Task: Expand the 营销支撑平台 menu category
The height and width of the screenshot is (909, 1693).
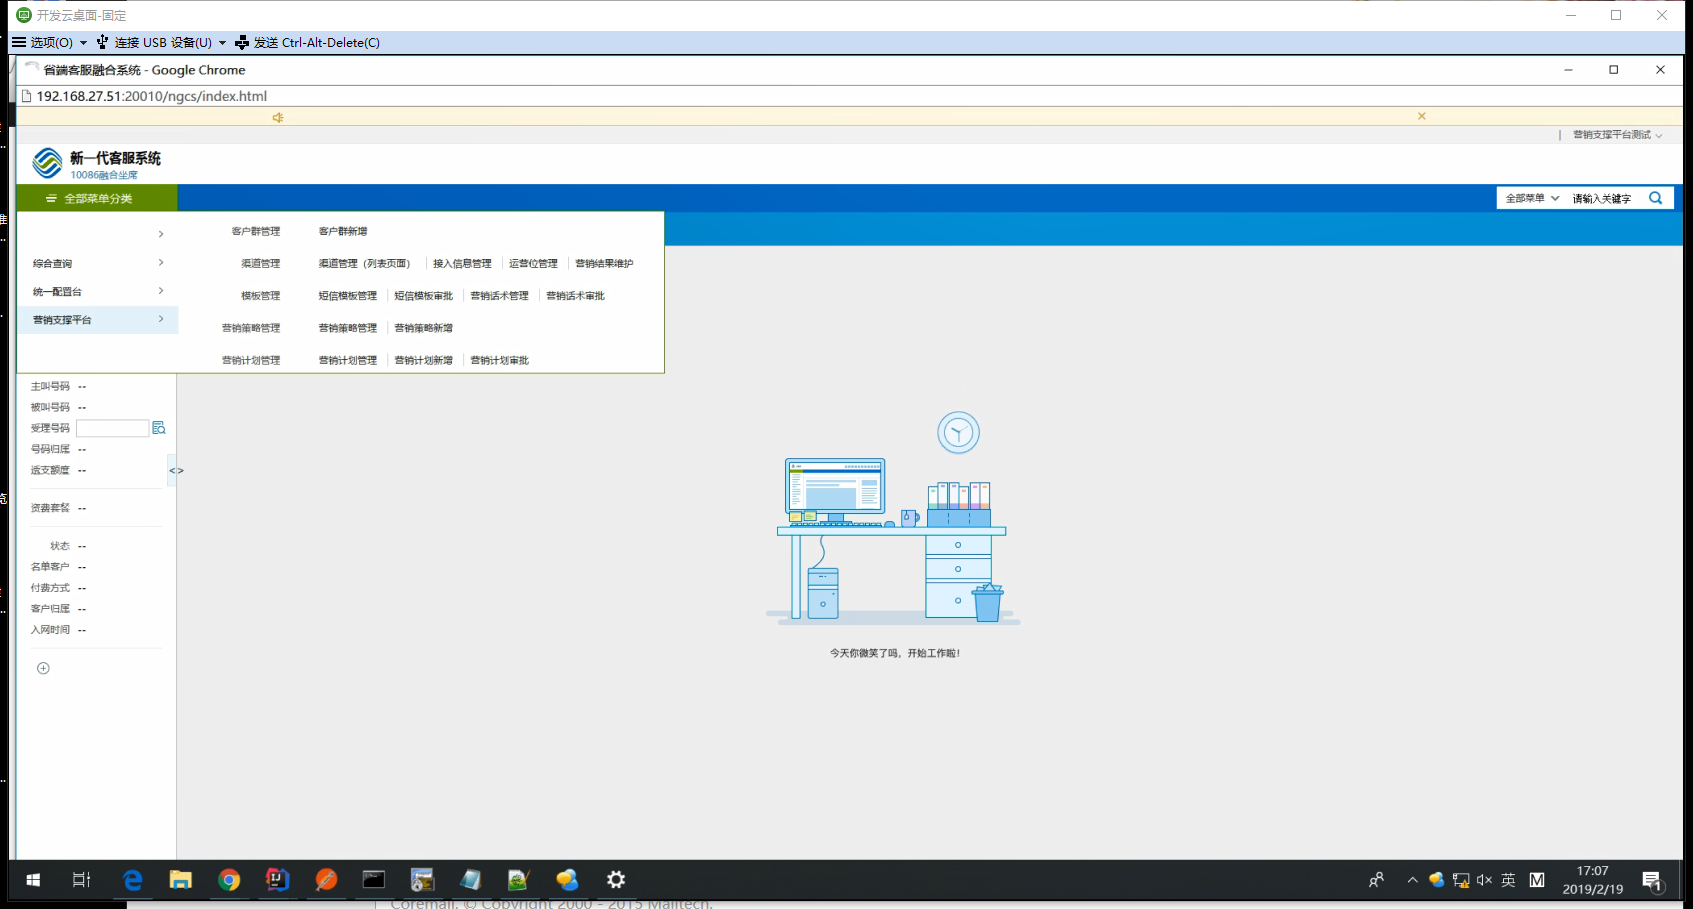Action: click(x=97, y=319)
